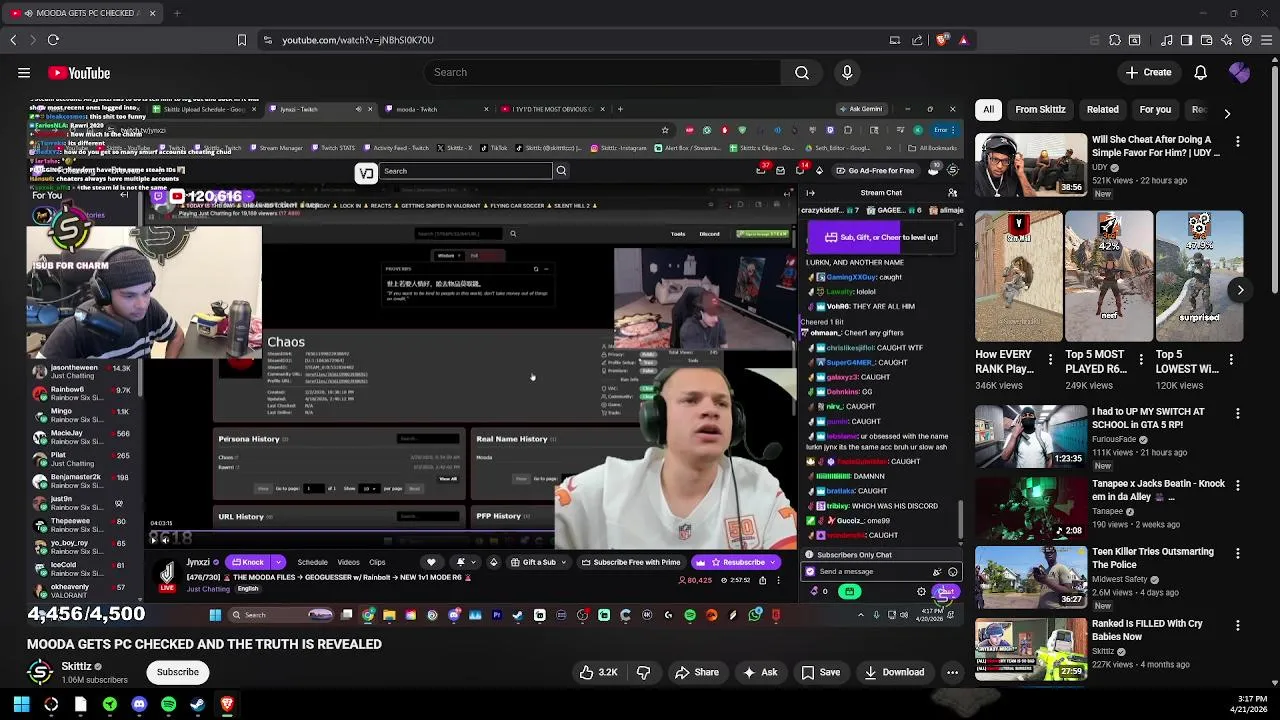Open options for Top 5 MOST HATED short
1280x720 pixels.
(1141, 359)
